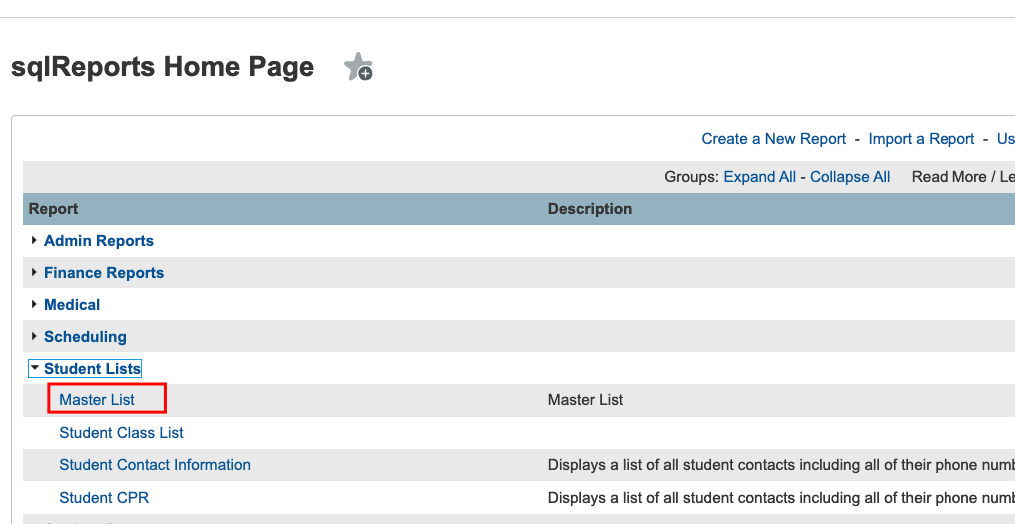Open the Medical group link
The height and width of the screenshot is (524, 1015).
pos(72,304)
